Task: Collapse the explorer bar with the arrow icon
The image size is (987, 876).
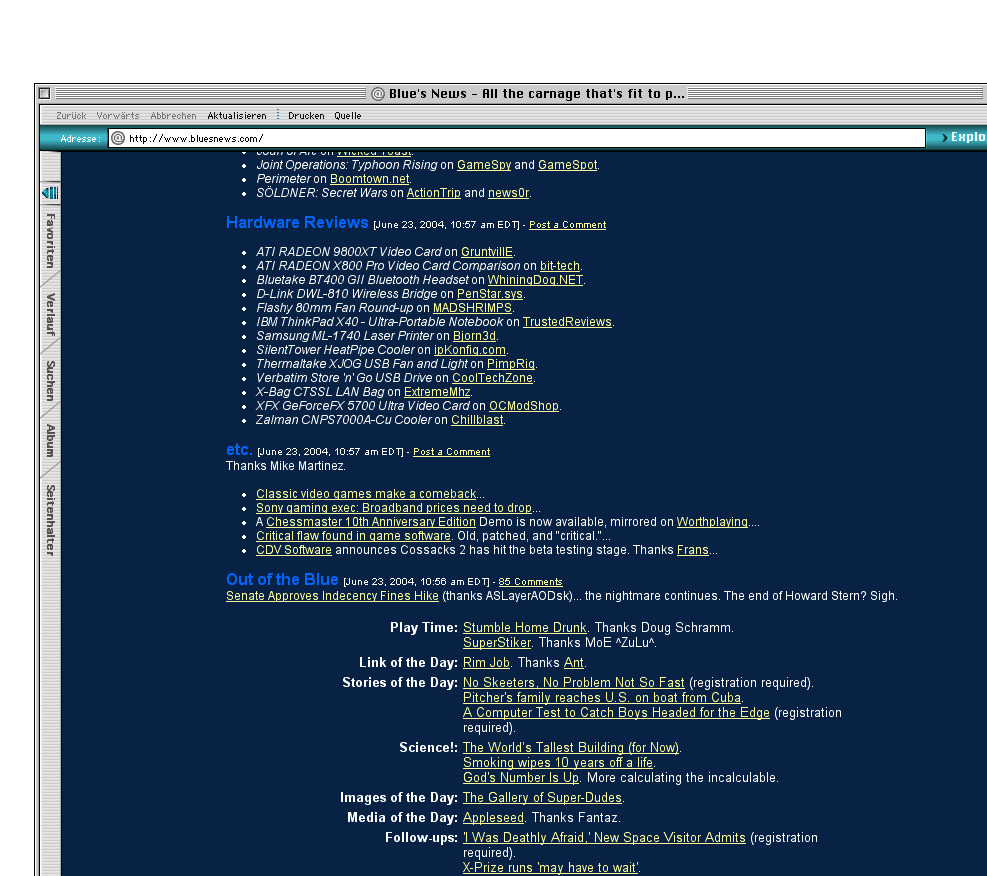Action: (x=50, y=193)
